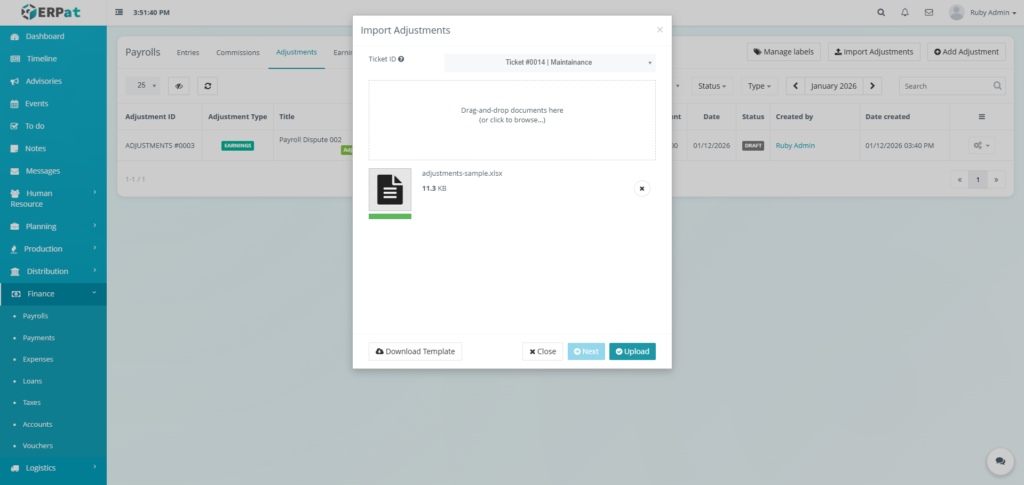Open page size 25 dropdown
The width and height of the screenshot is (1024, 485).
point(142,86)
